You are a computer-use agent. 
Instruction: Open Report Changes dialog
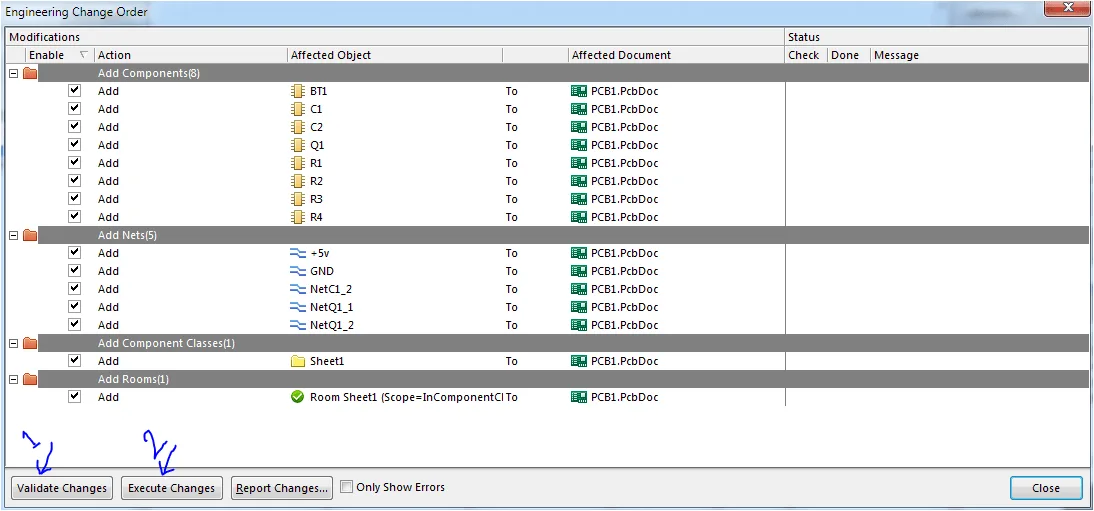pos(282,488)
